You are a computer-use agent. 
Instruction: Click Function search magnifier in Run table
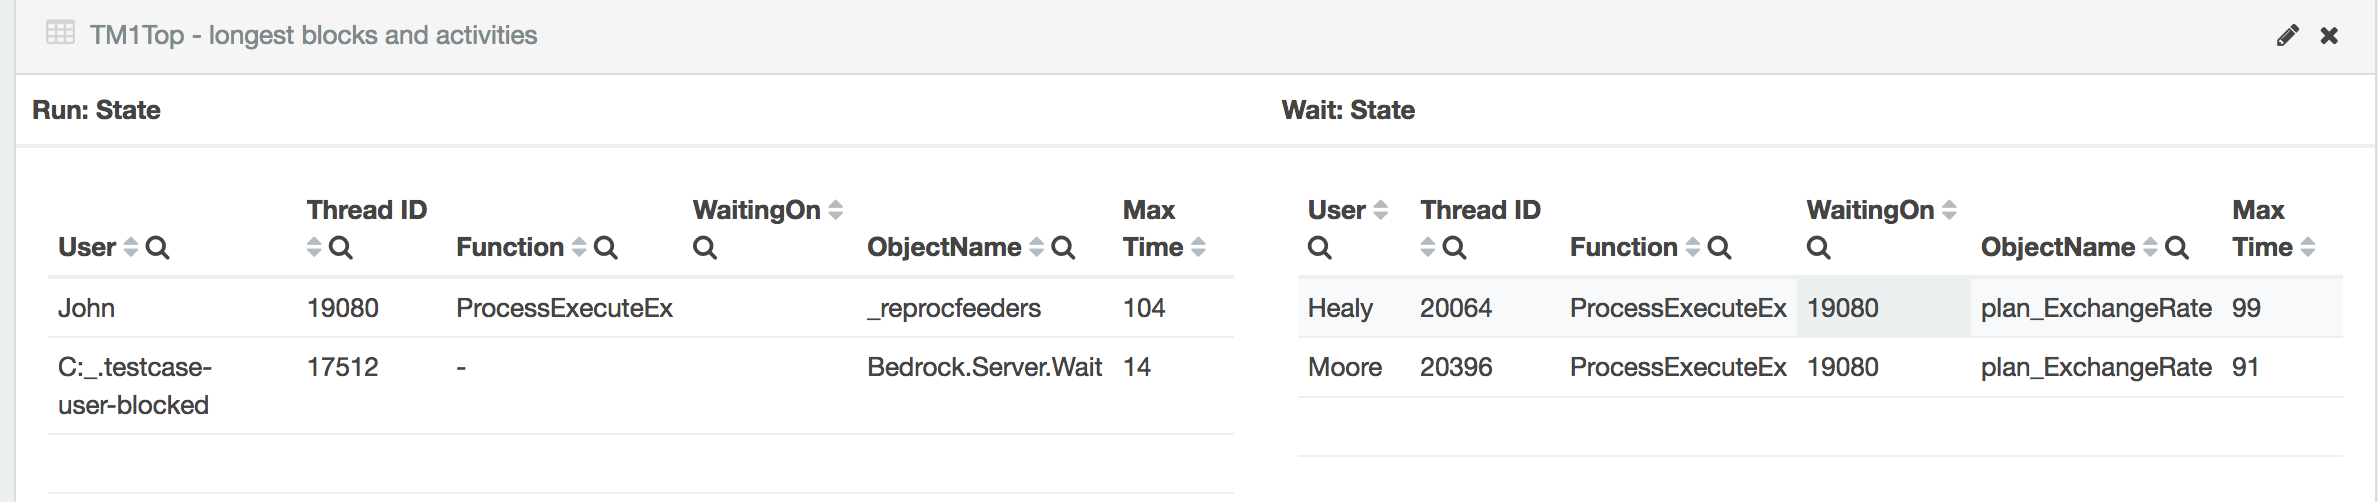click(605, 247)
